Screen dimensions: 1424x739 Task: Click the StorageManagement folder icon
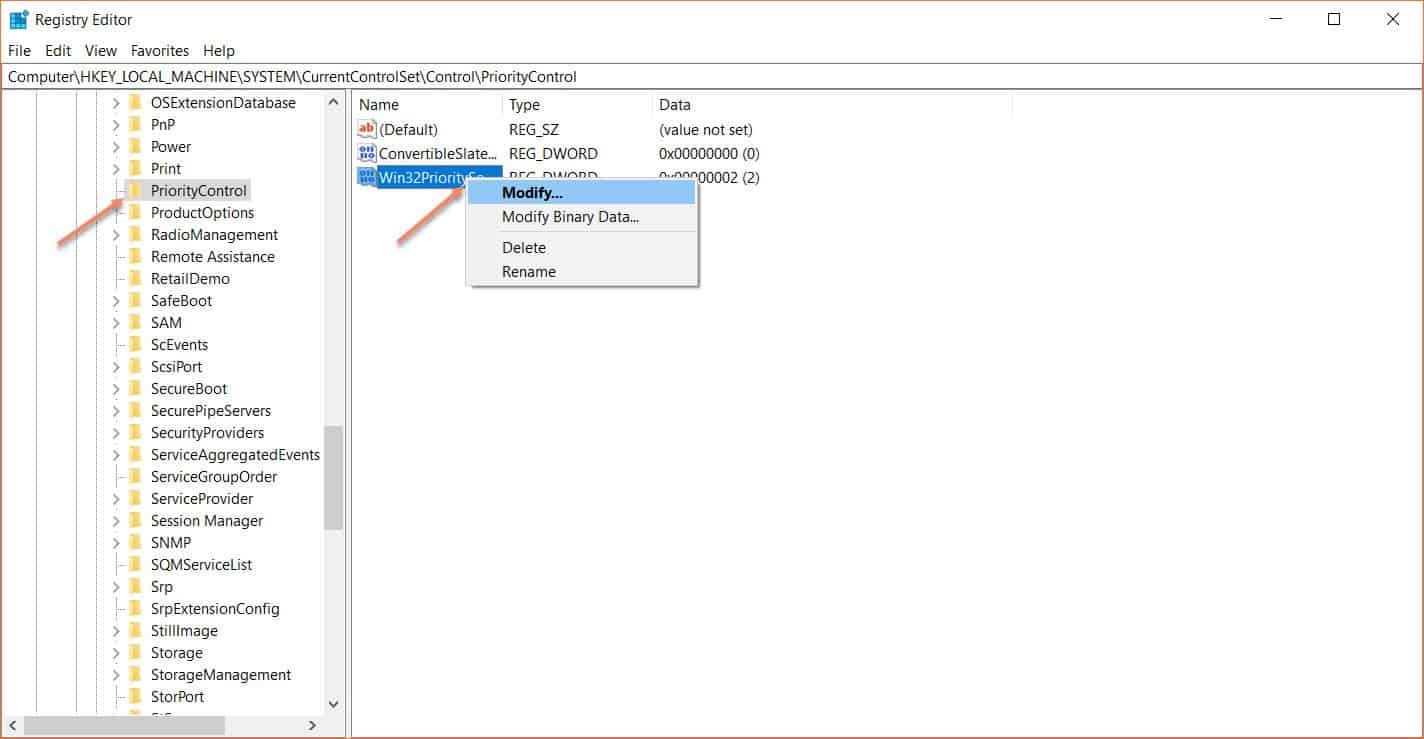135,674
